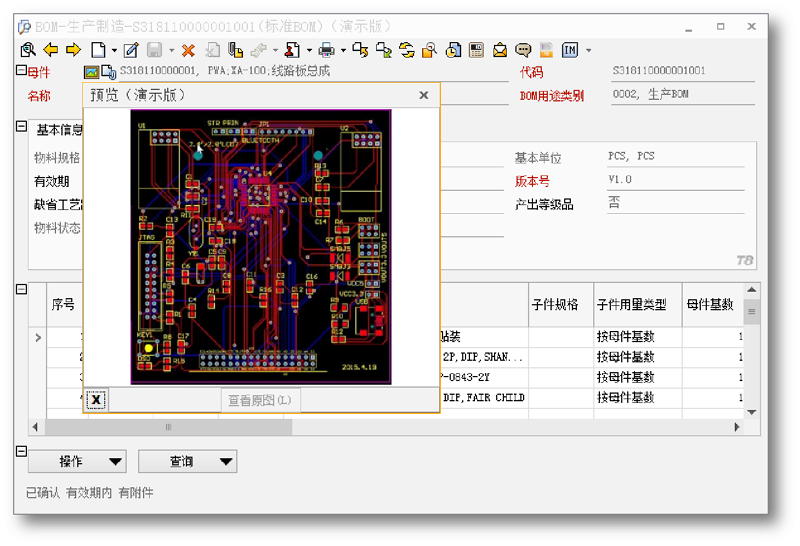800x546 pixels.
Task: Click the 2P, DIP, SHAN... cell
Action: [483, 357]
